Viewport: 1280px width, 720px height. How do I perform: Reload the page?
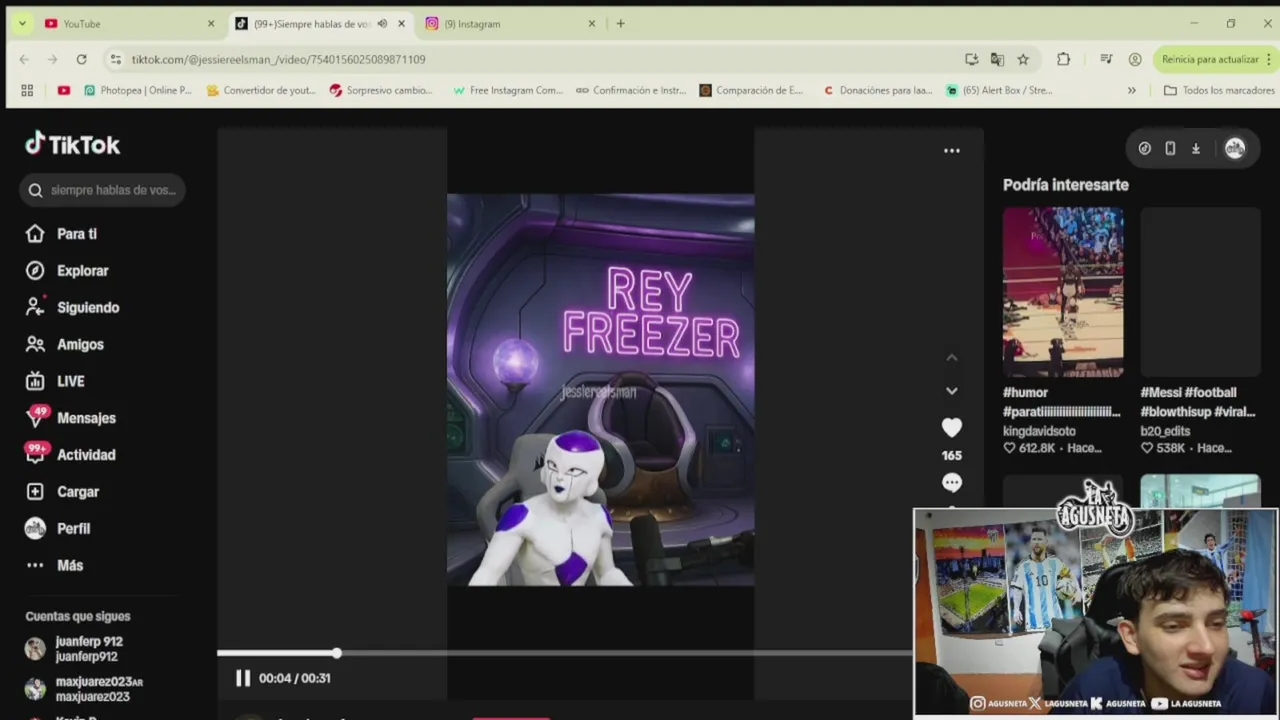[82, 60]
